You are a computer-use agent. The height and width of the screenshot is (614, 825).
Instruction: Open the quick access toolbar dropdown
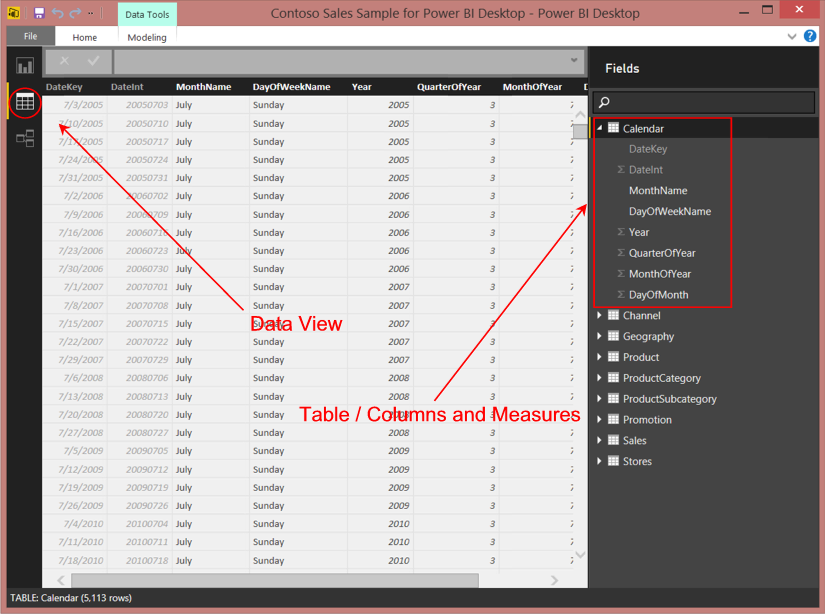91,13
